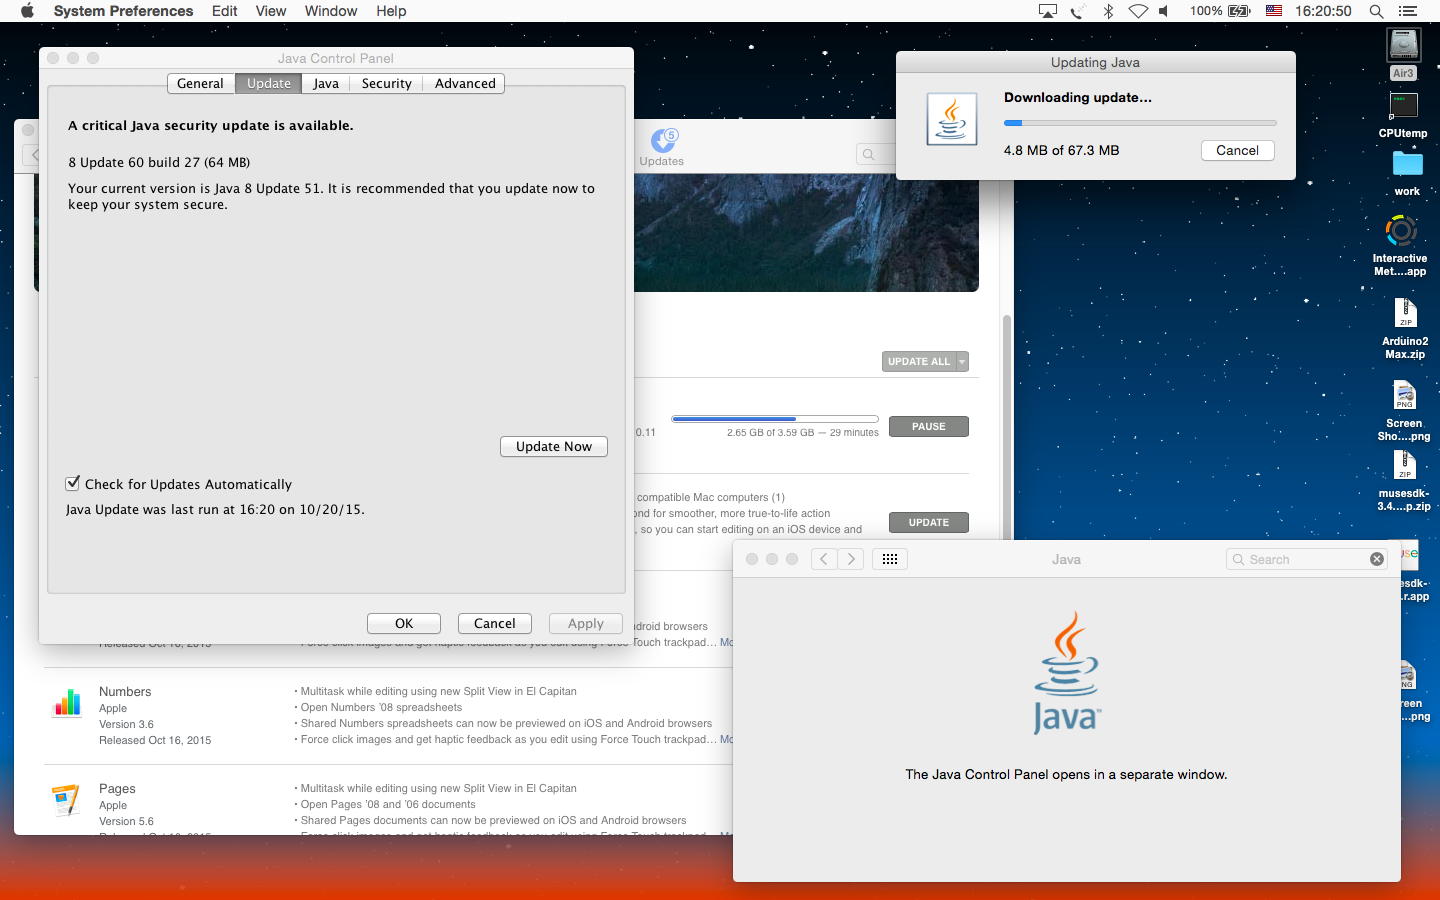The width and height of the screenshot is (1440, 900).
Task: Go back in Java preferences window
Action: point(823,559)
